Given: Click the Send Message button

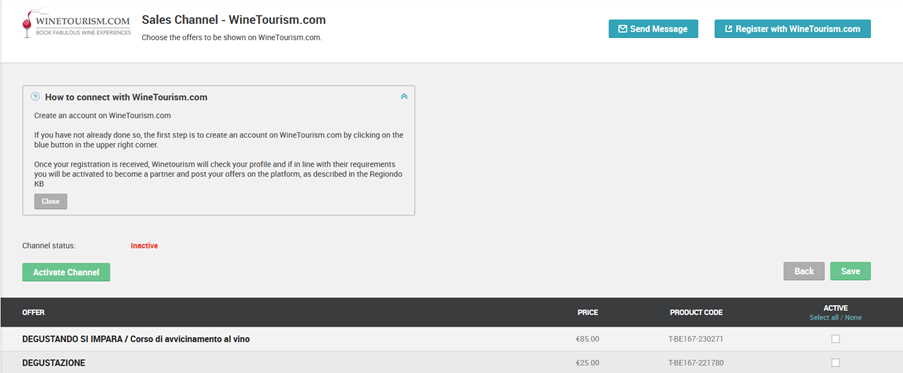Looking at the screenshot, I should [653, 29].
